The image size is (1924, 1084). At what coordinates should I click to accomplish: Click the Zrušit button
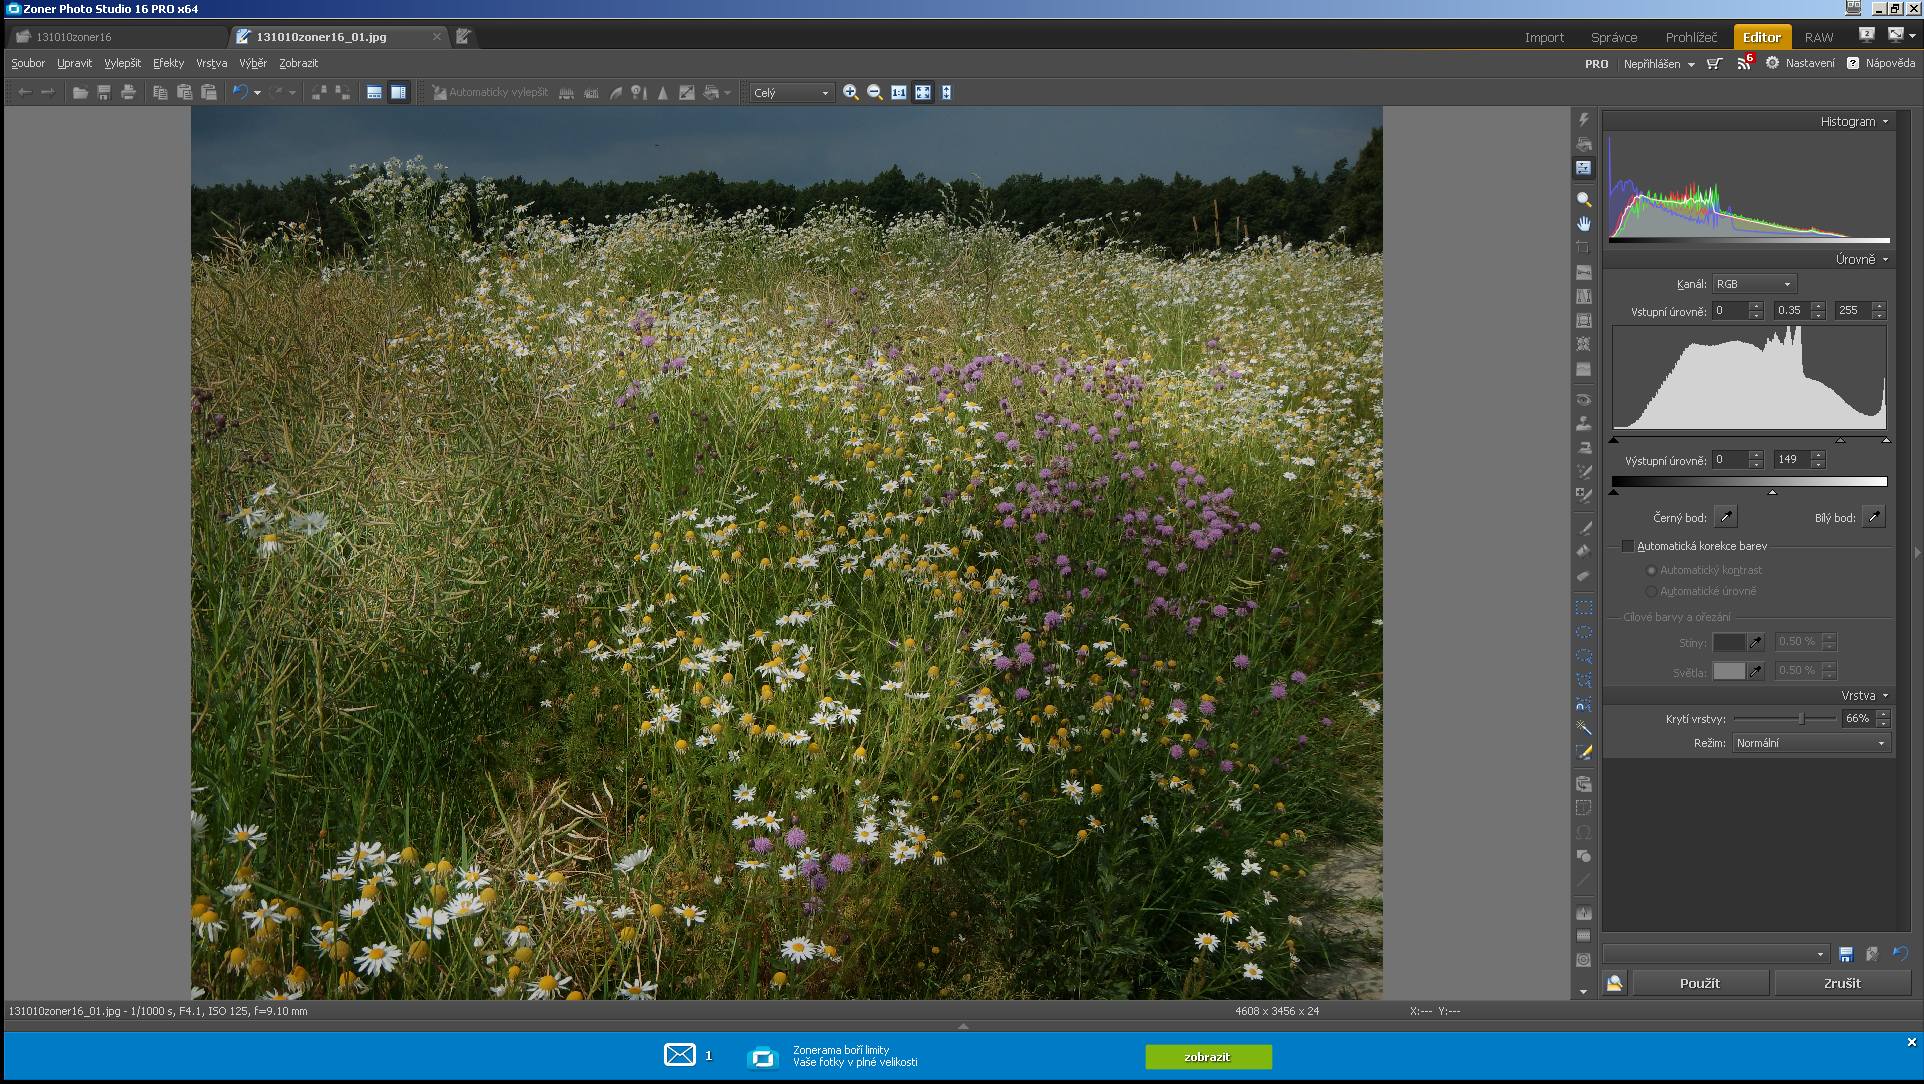(1841, 983)
